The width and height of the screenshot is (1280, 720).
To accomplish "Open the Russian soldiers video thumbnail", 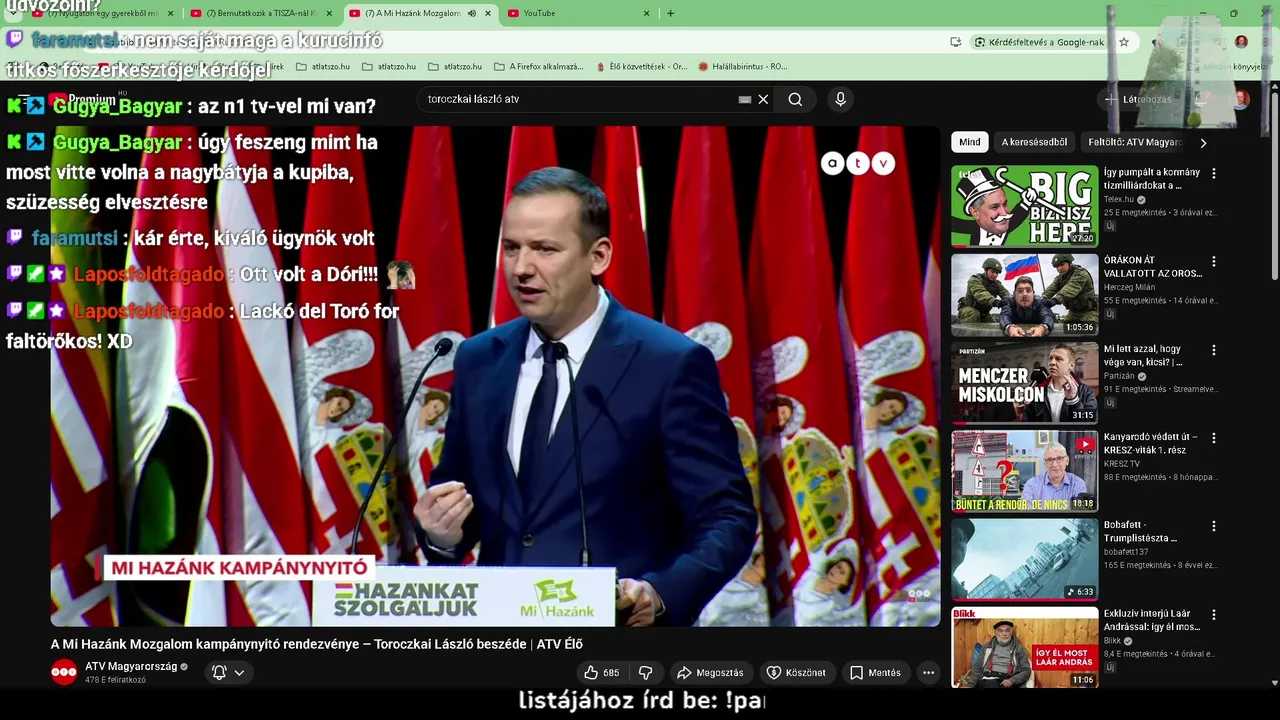I will [x=1024, y=294].
